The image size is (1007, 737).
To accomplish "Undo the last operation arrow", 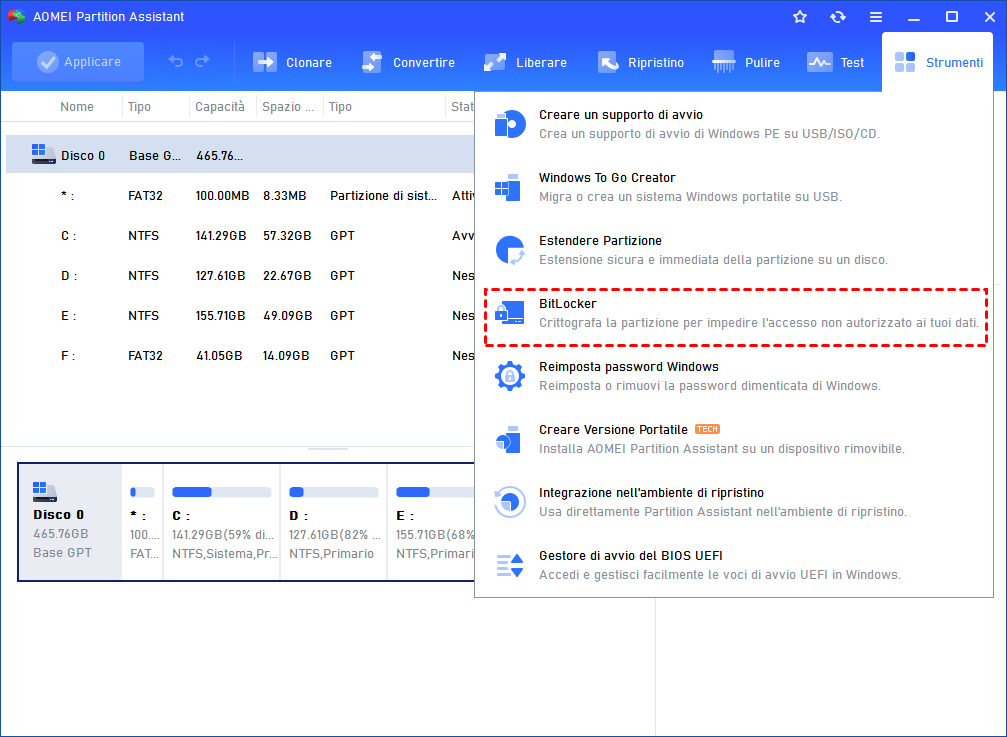I will coord(175,62).
